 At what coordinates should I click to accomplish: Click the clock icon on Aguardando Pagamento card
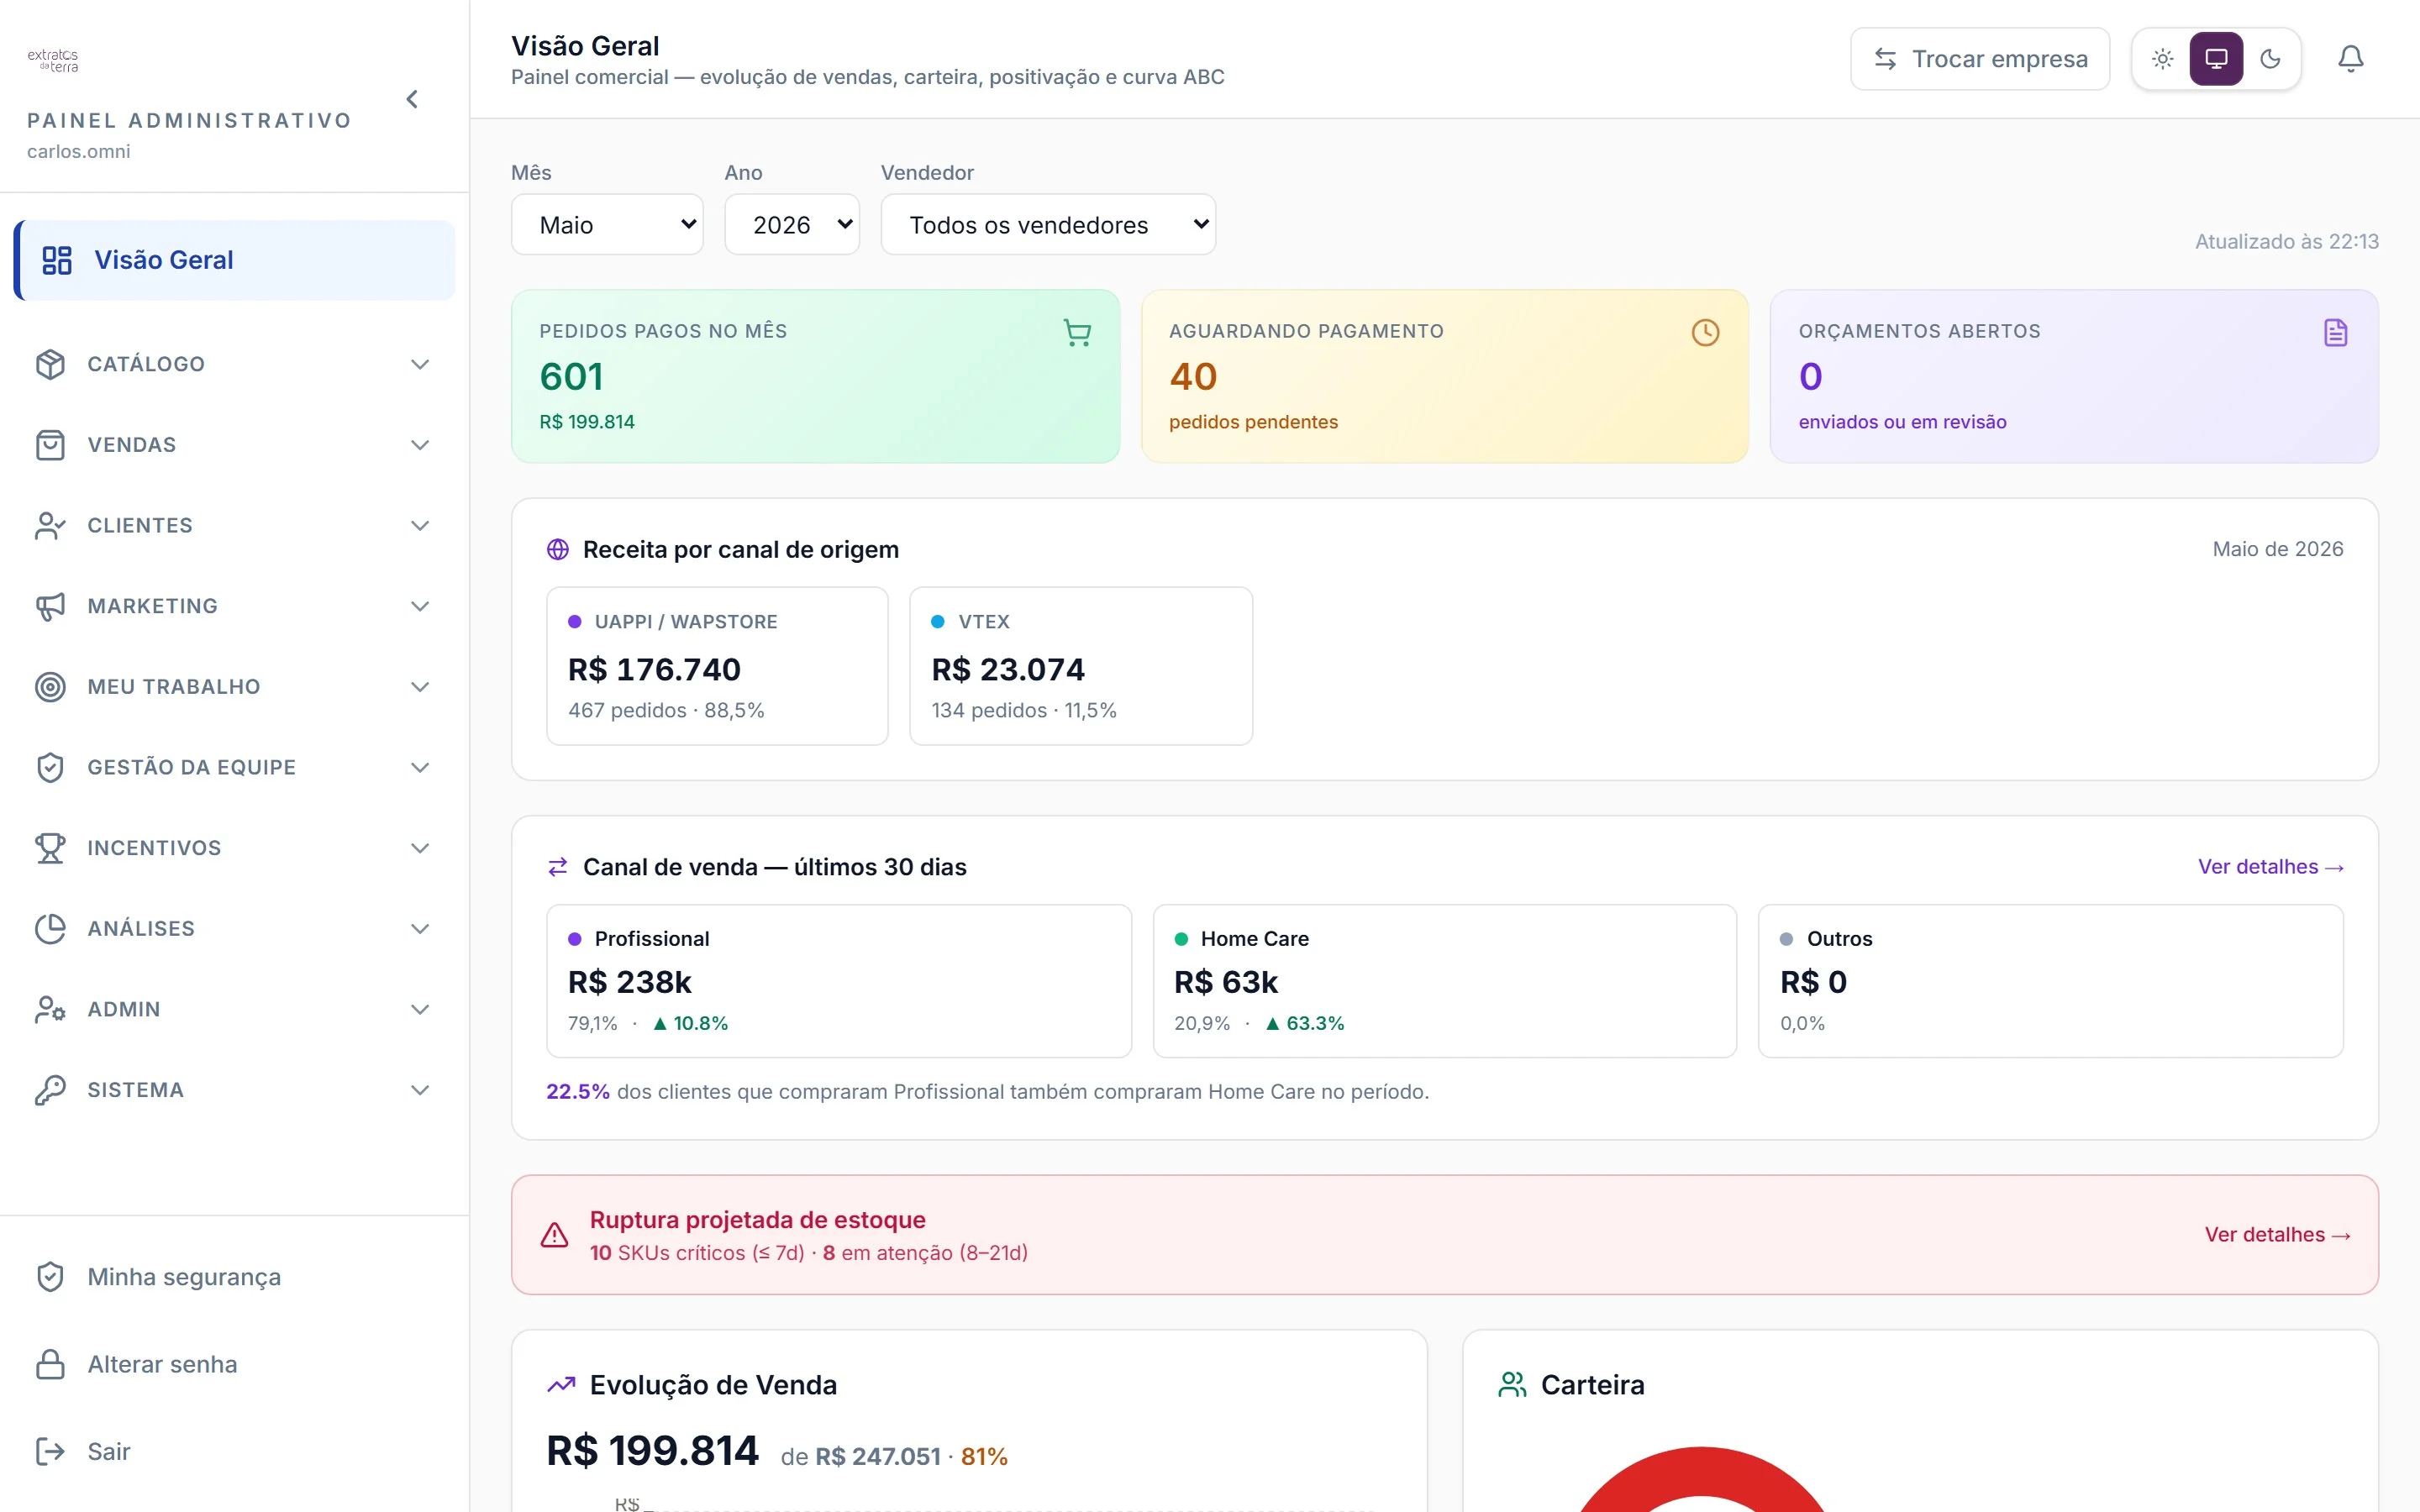point(1705,333)
